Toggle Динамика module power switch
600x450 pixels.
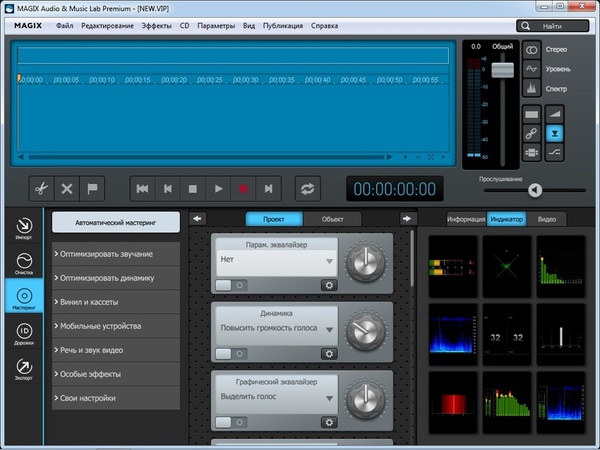click(x=231, y=354)
